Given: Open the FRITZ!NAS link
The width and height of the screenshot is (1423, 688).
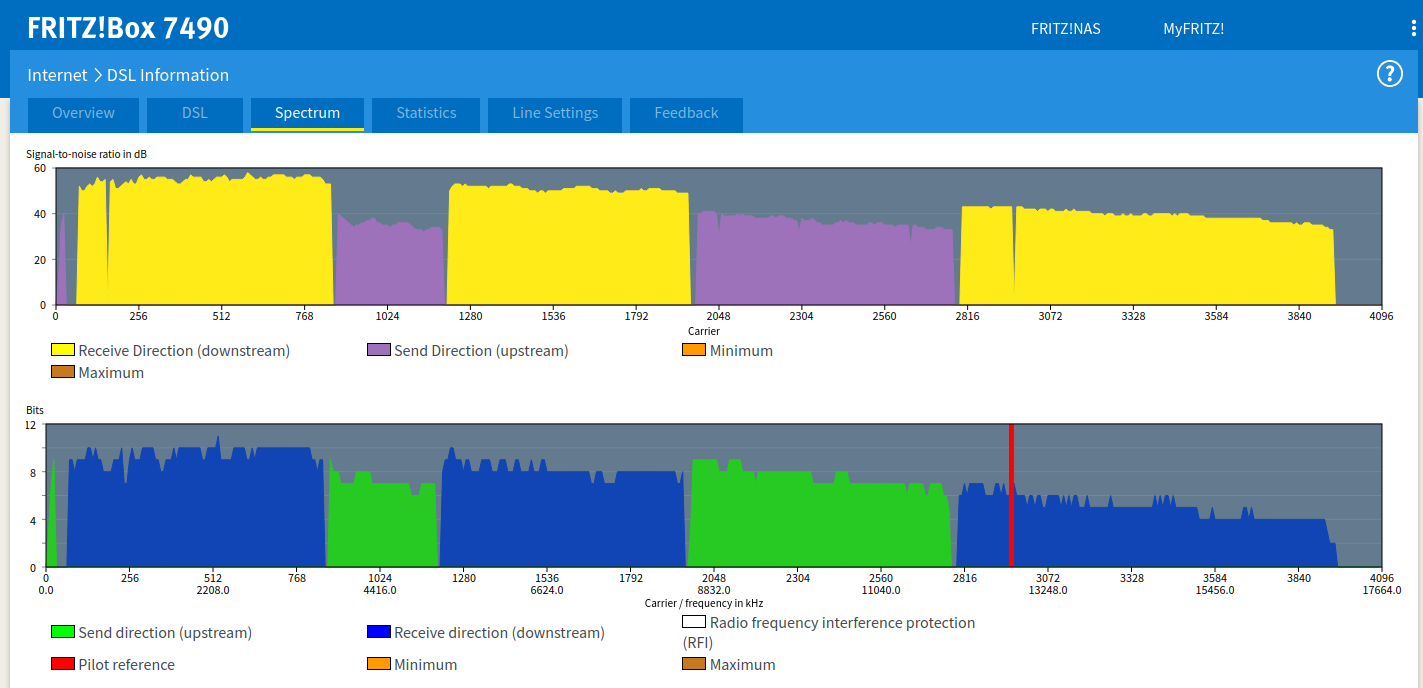Looking at the screenshot, I should point(1065,28).
